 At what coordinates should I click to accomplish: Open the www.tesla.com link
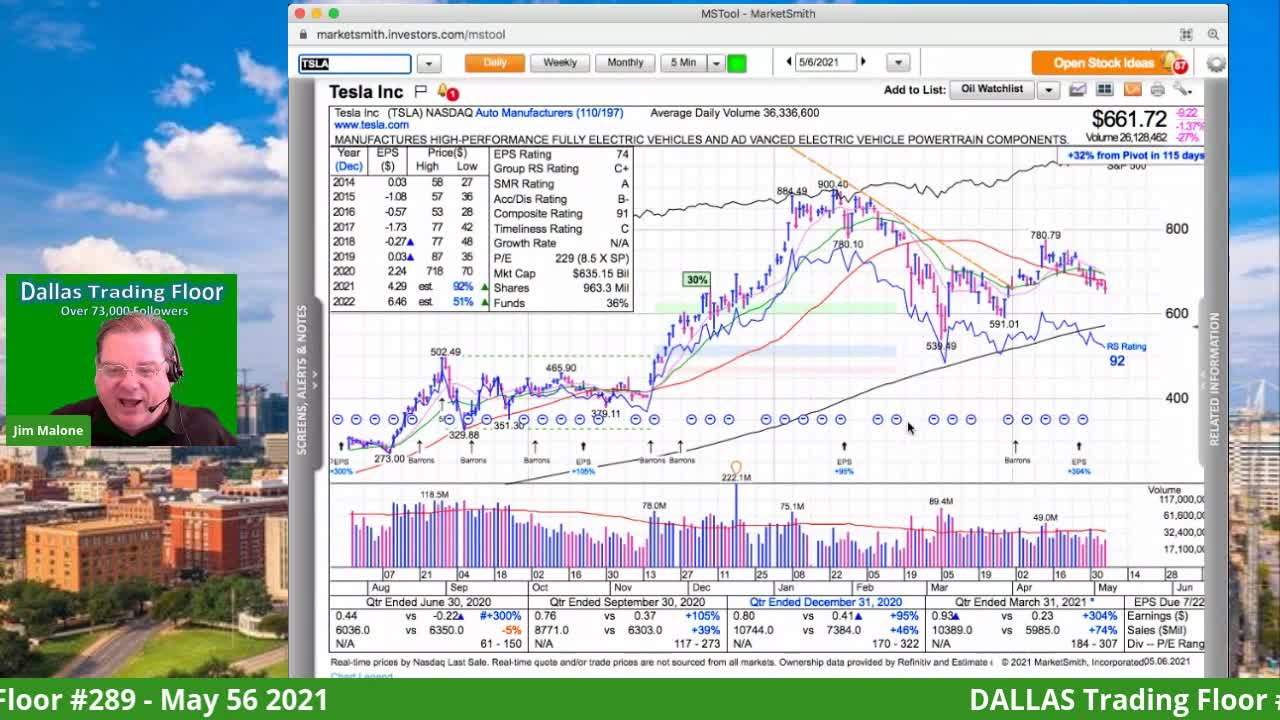(371, 125)
